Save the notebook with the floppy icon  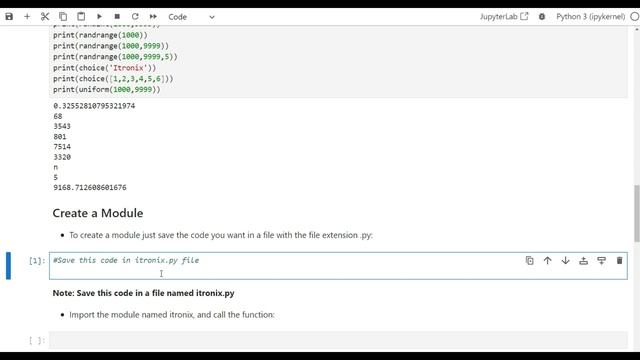(9, 17)
